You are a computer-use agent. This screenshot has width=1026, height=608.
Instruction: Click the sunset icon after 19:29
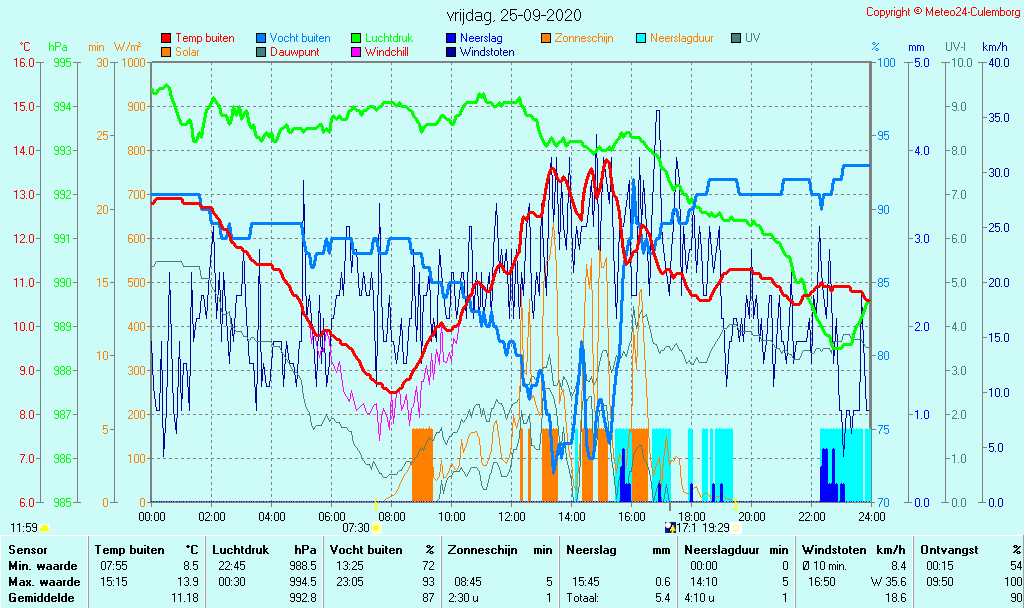tap(736, 527)
